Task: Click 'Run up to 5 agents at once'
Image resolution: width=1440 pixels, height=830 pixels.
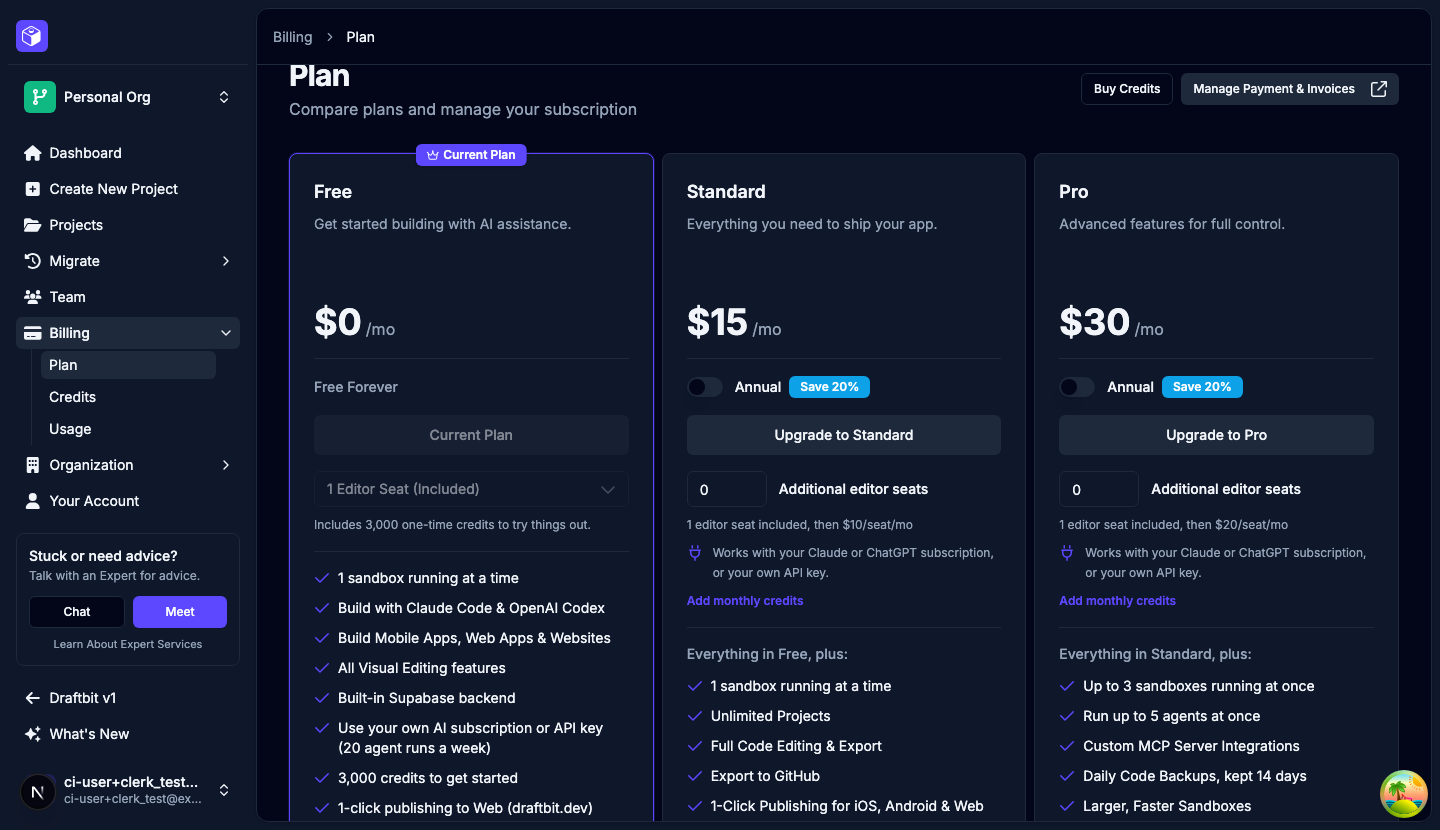Action: pyautogui.click(x=1171, y=716)
